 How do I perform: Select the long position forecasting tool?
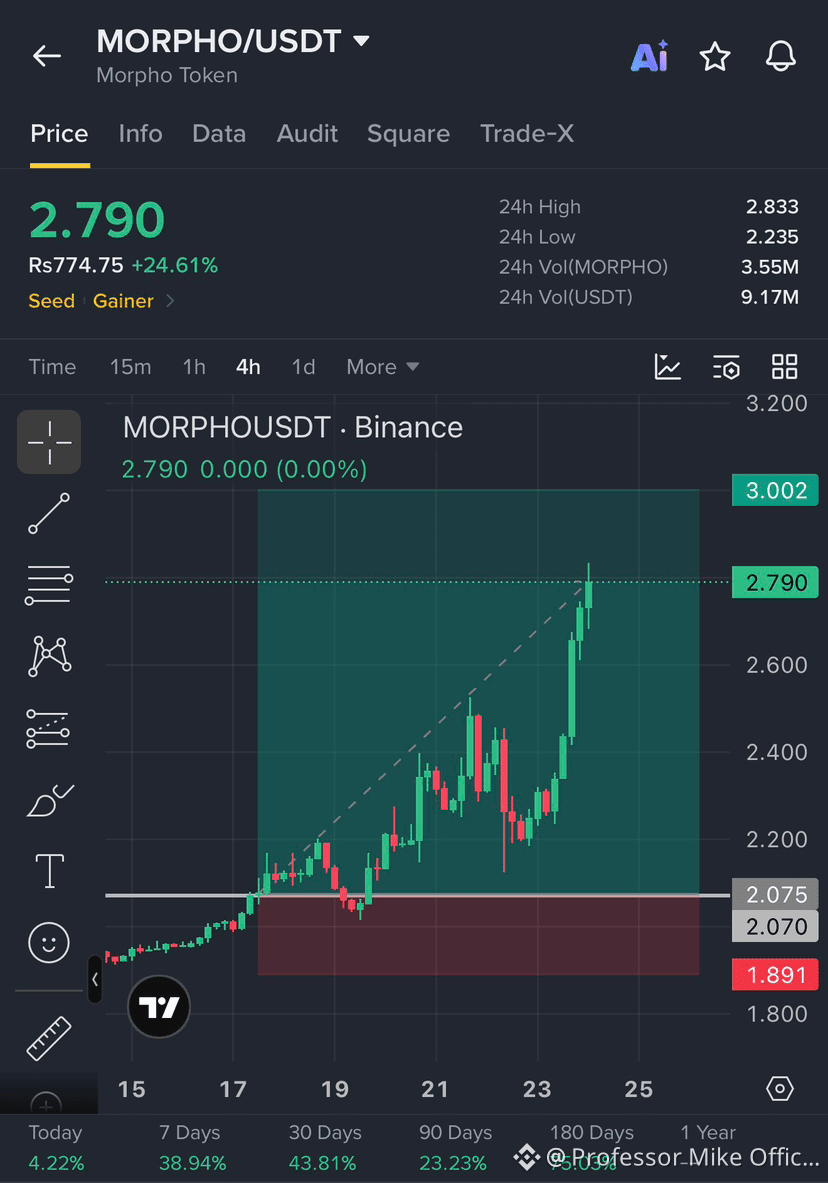point(48,729)
